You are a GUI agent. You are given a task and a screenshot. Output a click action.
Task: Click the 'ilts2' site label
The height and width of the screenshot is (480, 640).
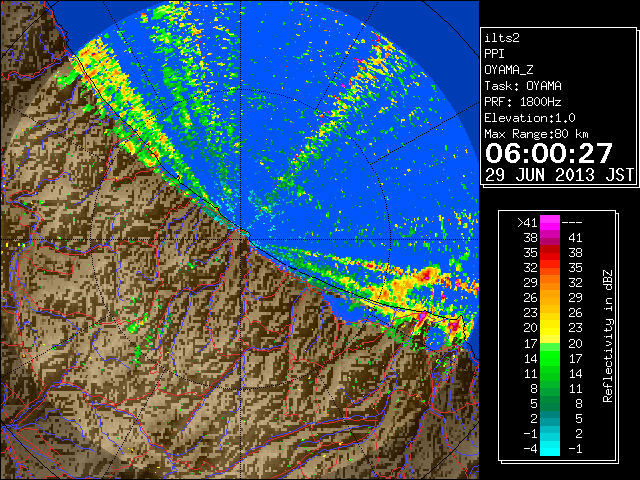pyautogui.click(x=502, y=38)
